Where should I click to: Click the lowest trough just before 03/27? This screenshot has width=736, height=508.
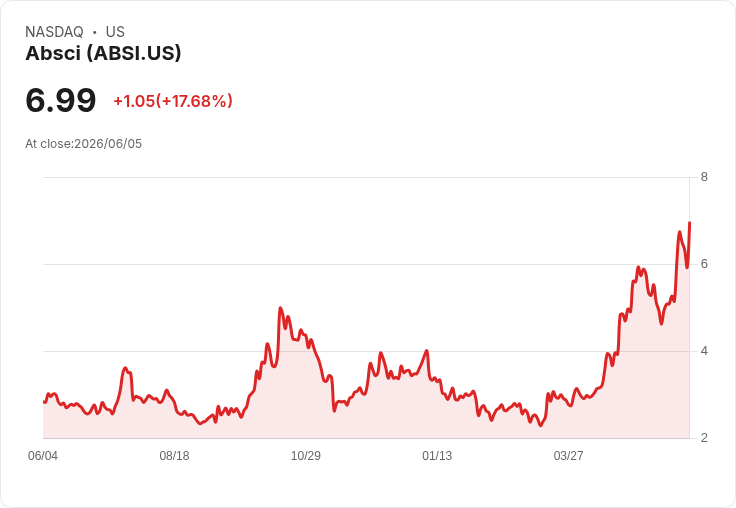pyautogui.click(x=541, y=425)
